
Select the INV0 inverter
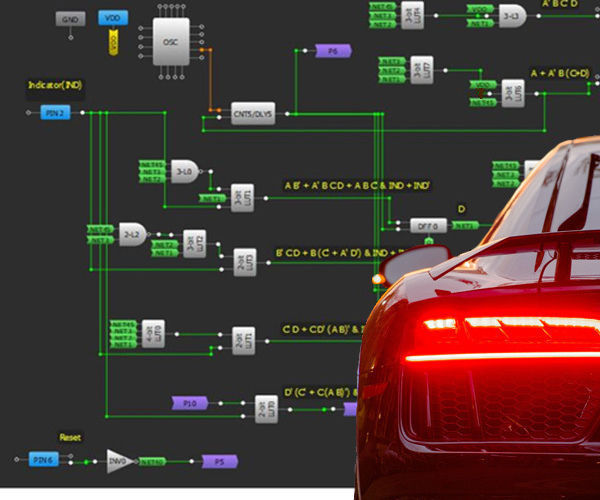click(x=120, y=461)
